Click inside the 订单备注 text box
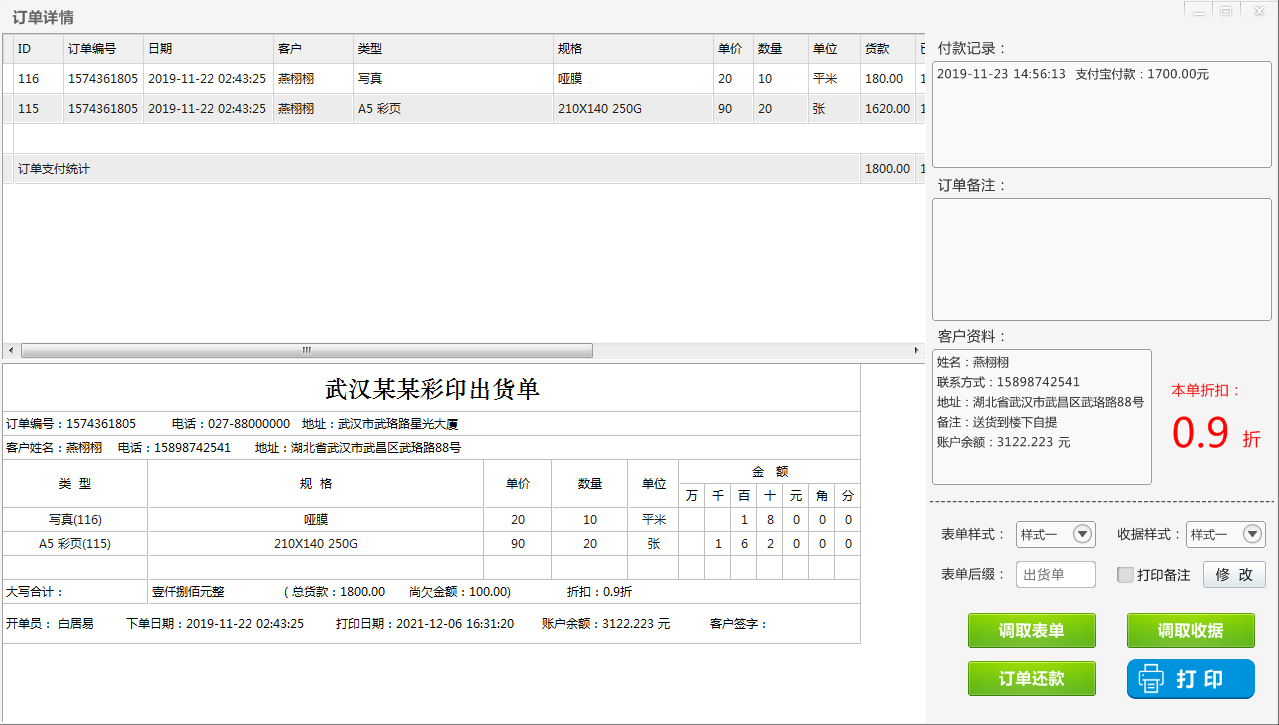This screenshot has height=725, width=1279. pyautogui.click(x=1101, y=259)
